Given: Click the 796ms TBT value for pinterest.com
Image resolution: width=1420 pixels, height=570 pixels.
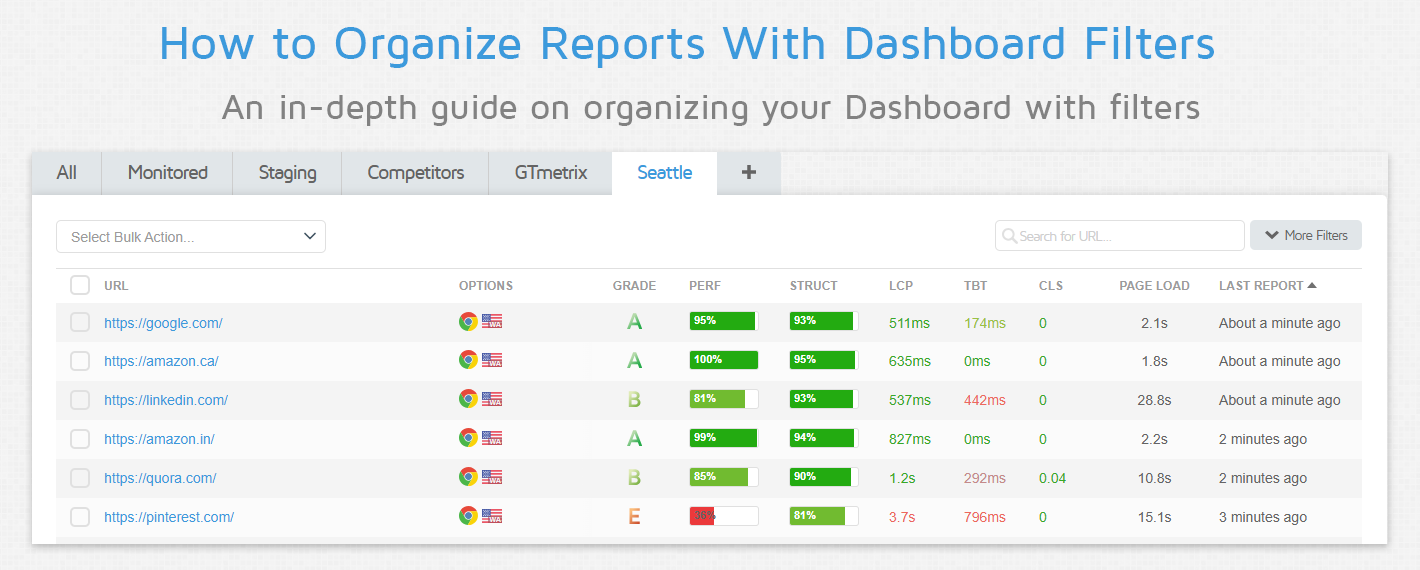Looking at the screenshot, I should [985, 517].
